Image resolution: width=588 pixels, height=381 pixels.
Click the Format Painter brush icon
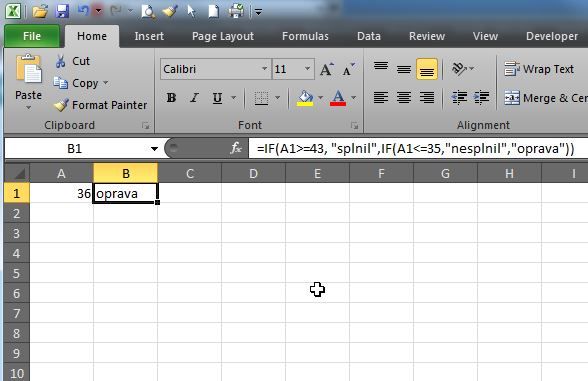tap(61, 105)
